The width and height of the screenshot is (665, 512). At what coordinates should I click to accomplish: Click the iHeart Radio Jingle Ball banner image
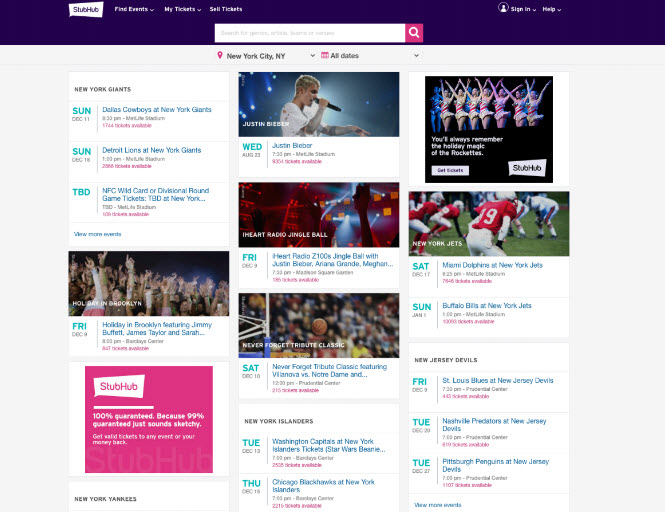pyautogui.click(x=318, y=214)
